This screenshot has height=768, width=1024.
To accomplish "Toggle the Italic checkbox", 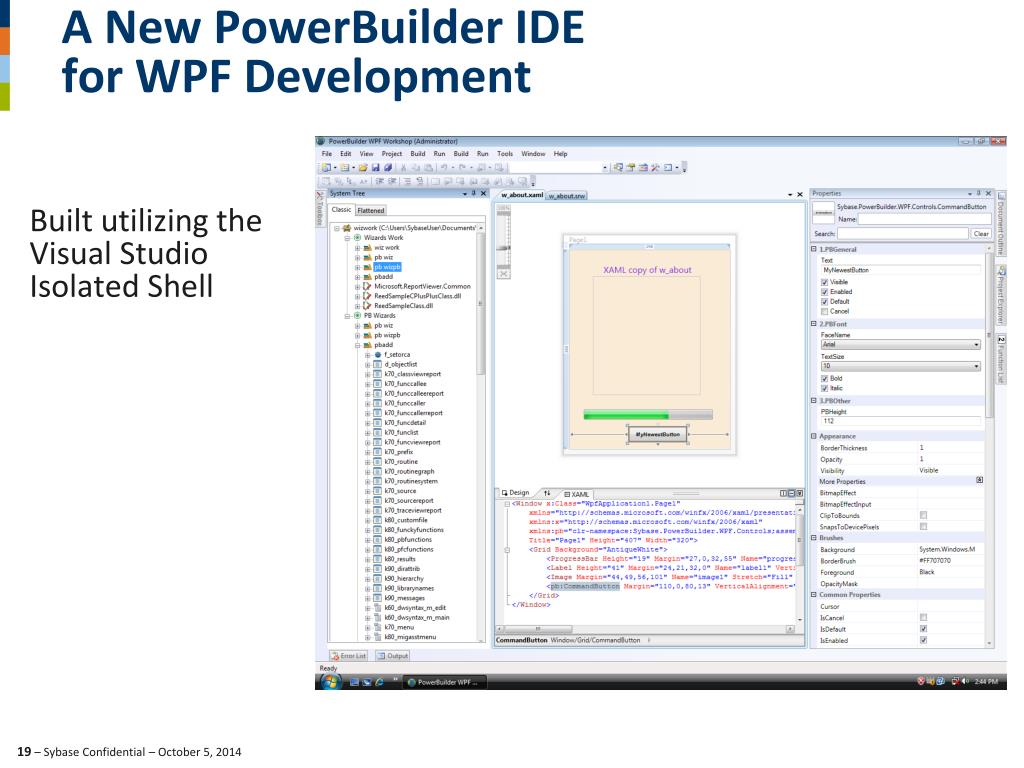I will pyautogui.click(x=824, y=389).
